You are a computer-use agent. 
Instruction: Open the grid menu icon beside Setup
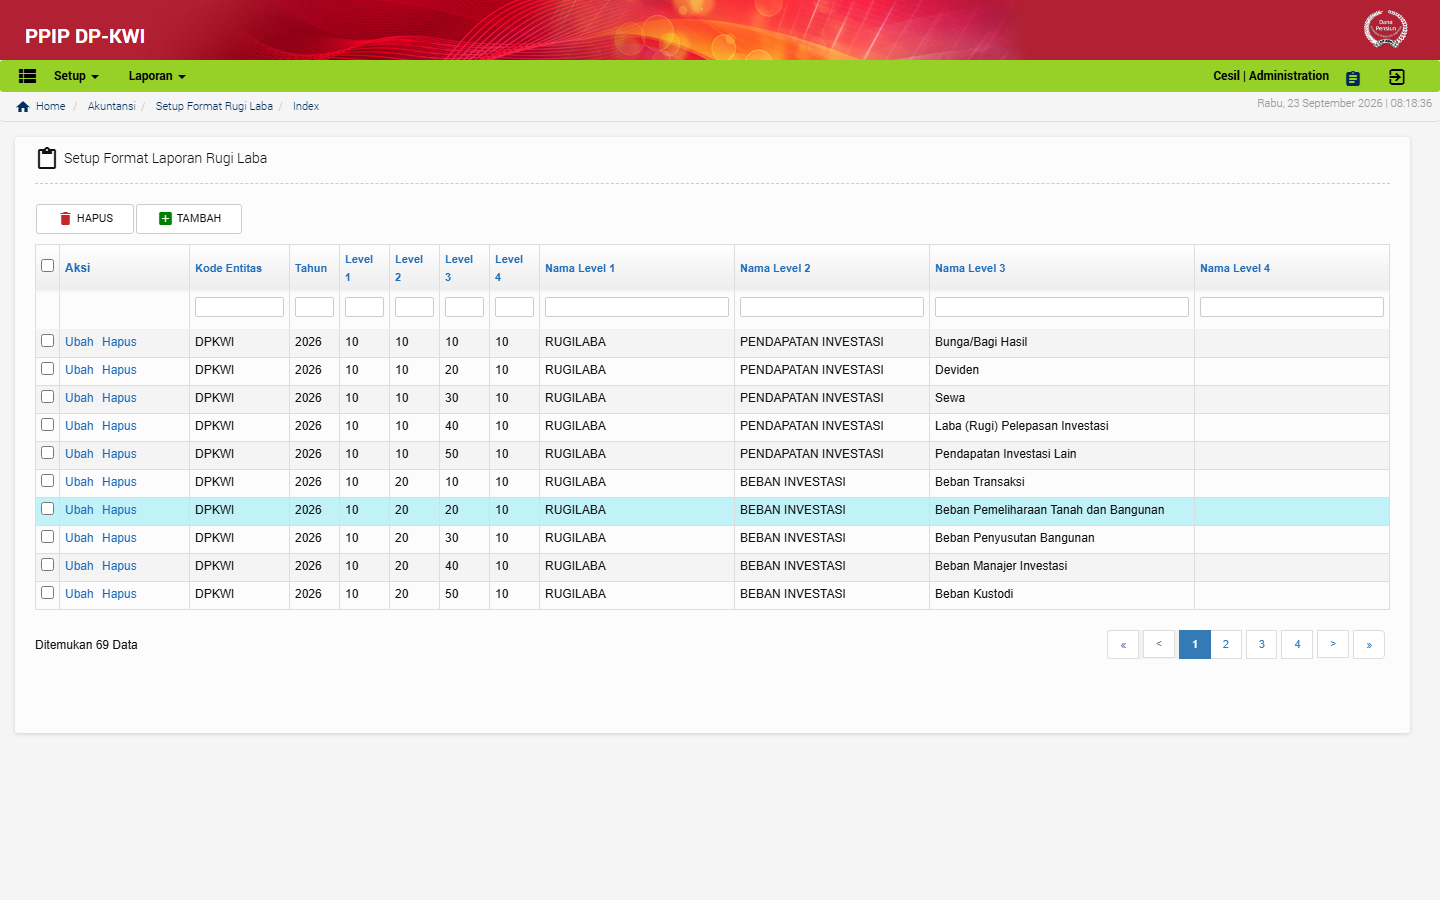(28, 76)
